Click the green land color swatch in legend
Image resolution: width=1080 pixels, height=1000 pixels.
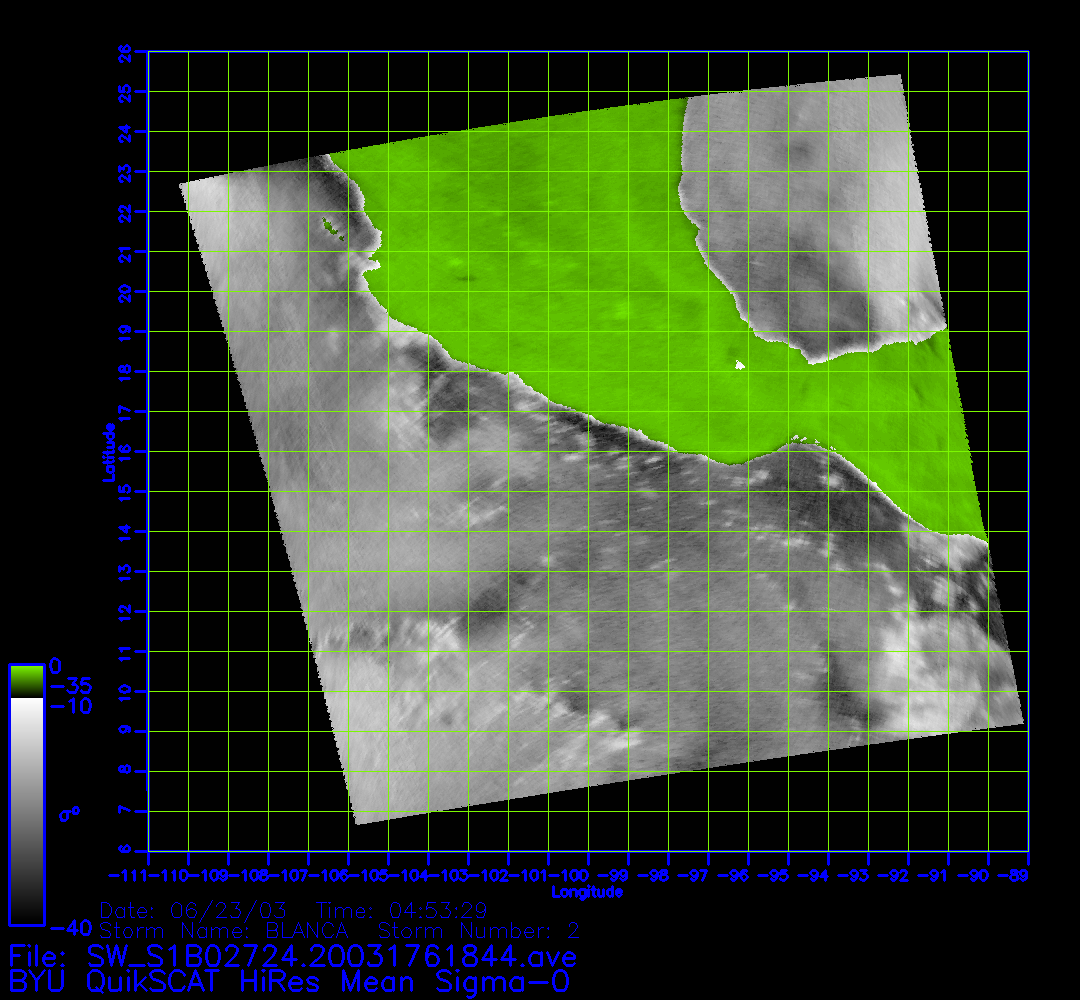coord(26,681)
